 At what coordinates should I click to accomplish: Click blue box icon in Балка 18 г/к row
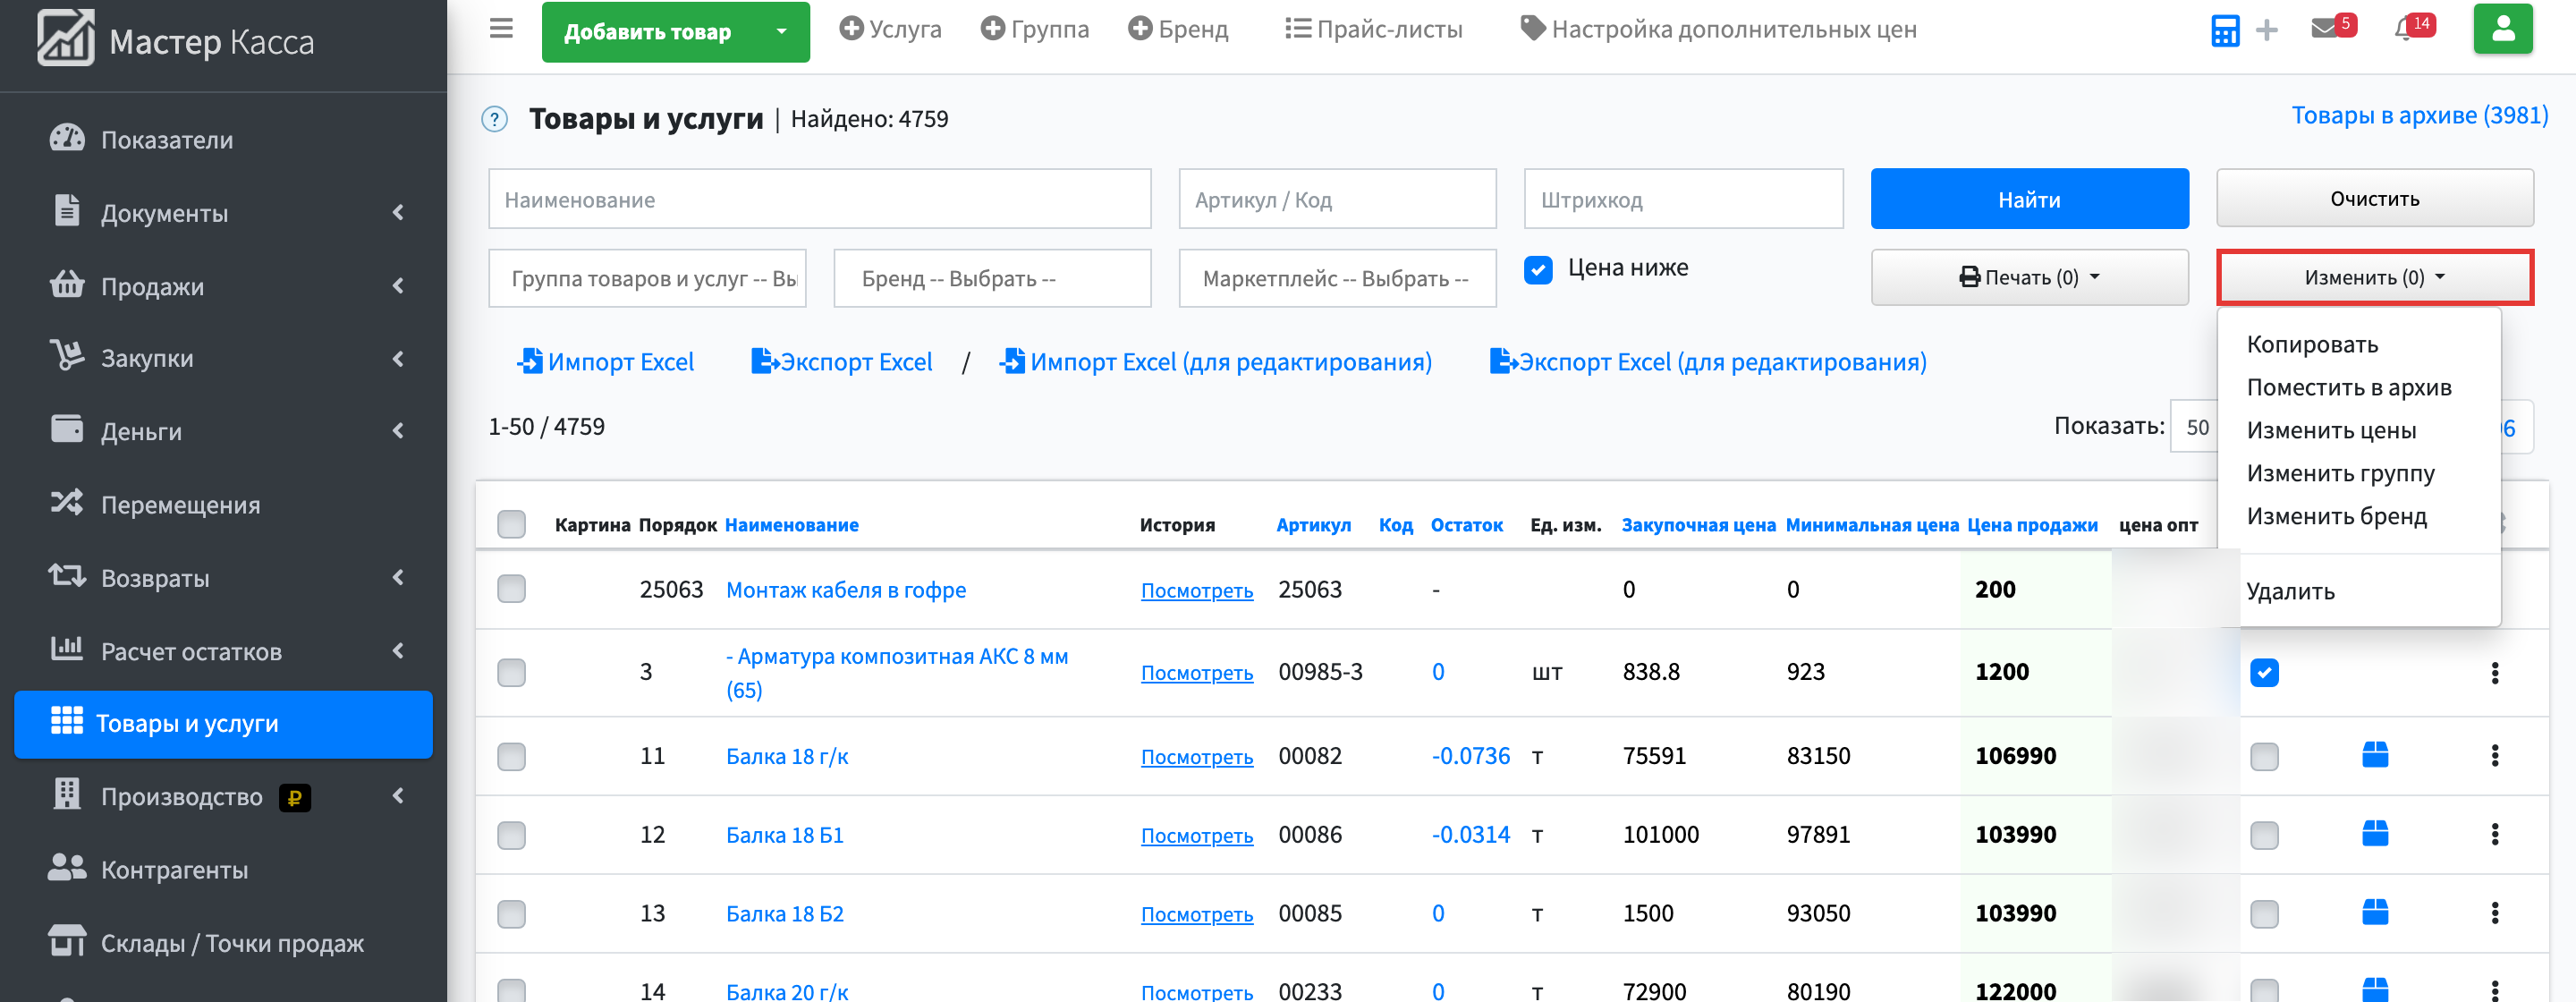(2375, 755)
